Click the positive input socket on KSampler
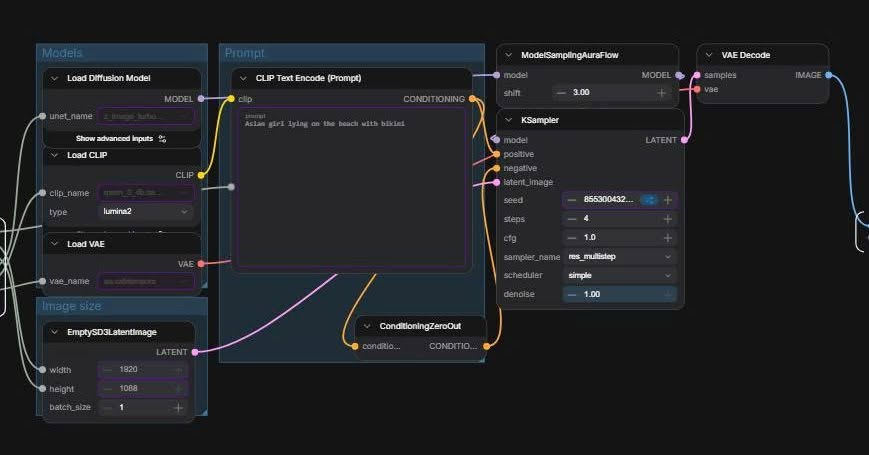The image size is (869, 455). point(497,154)
